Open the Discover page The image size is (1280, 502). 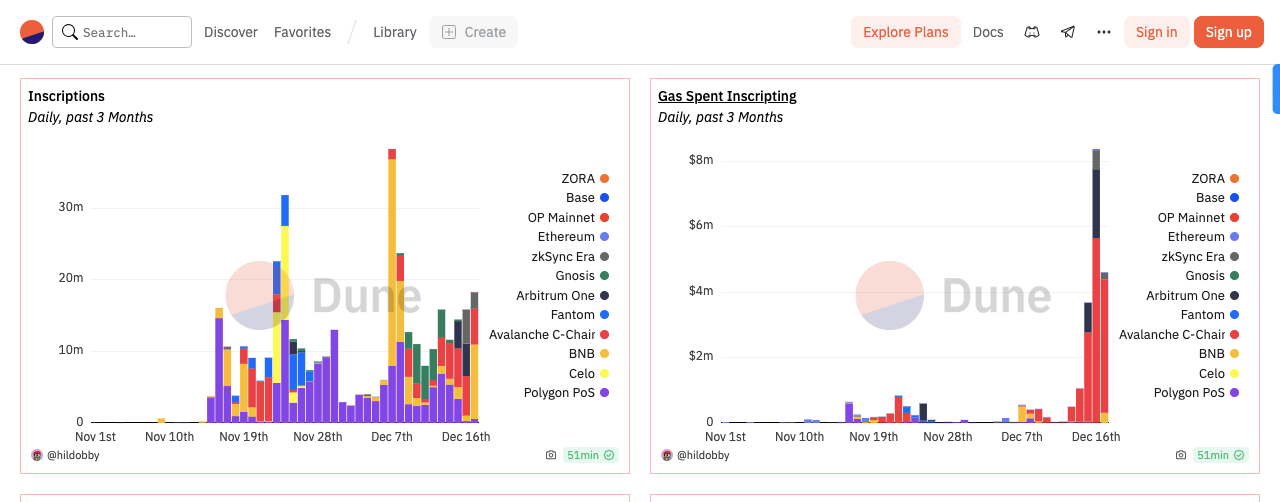[231, 32]
